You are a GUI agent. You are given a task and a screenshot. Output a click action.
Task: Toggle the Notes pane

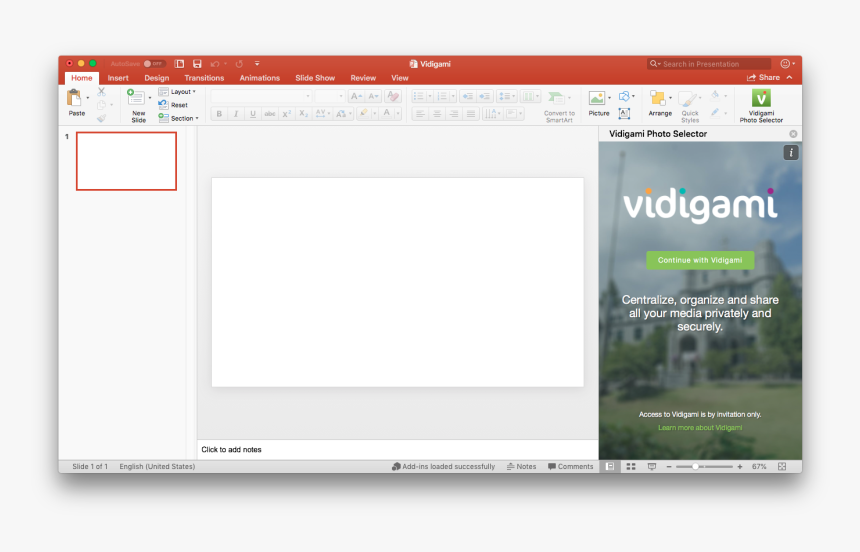(521, 466)
